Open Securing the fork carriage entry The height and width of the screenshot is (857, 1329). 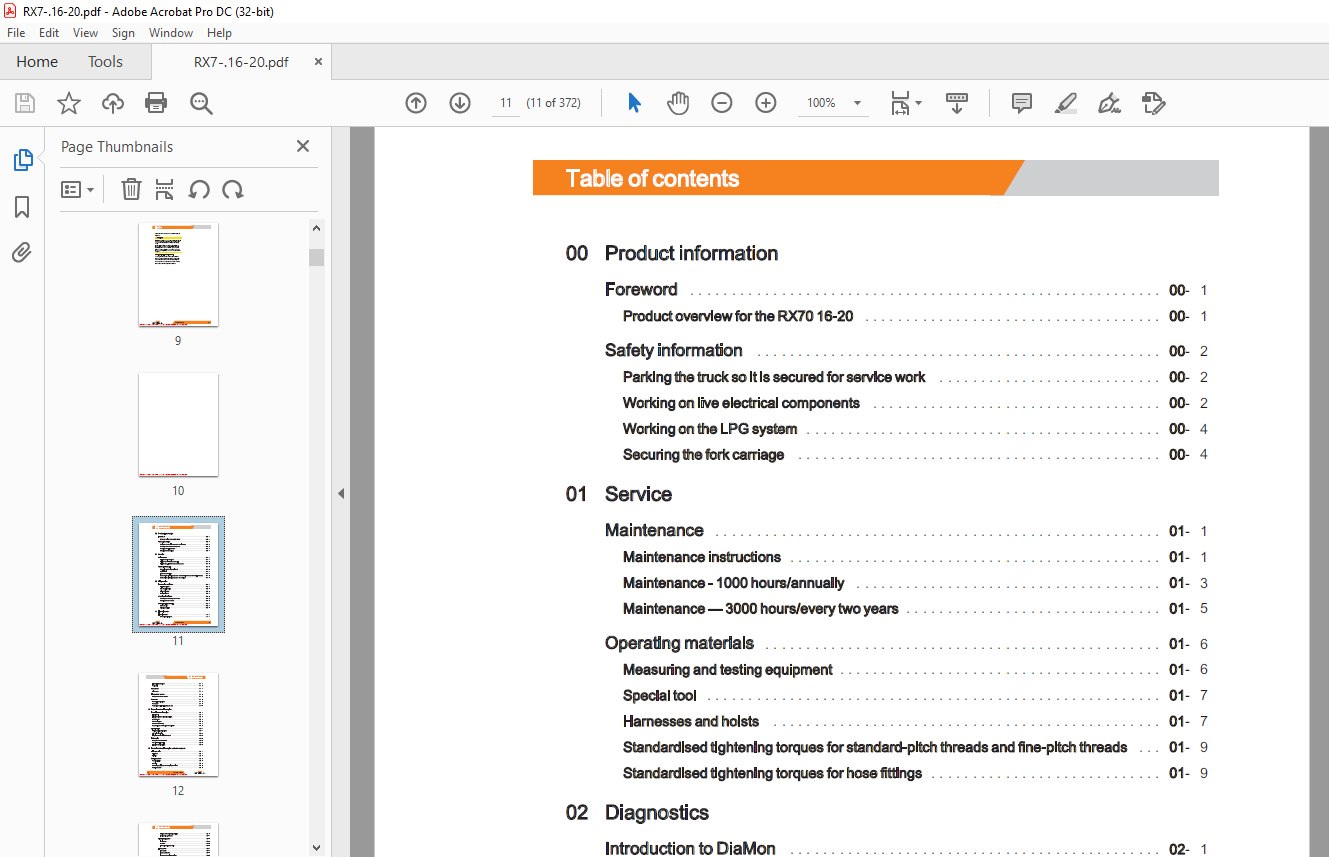pyautogui.click(x=703, y=455)
